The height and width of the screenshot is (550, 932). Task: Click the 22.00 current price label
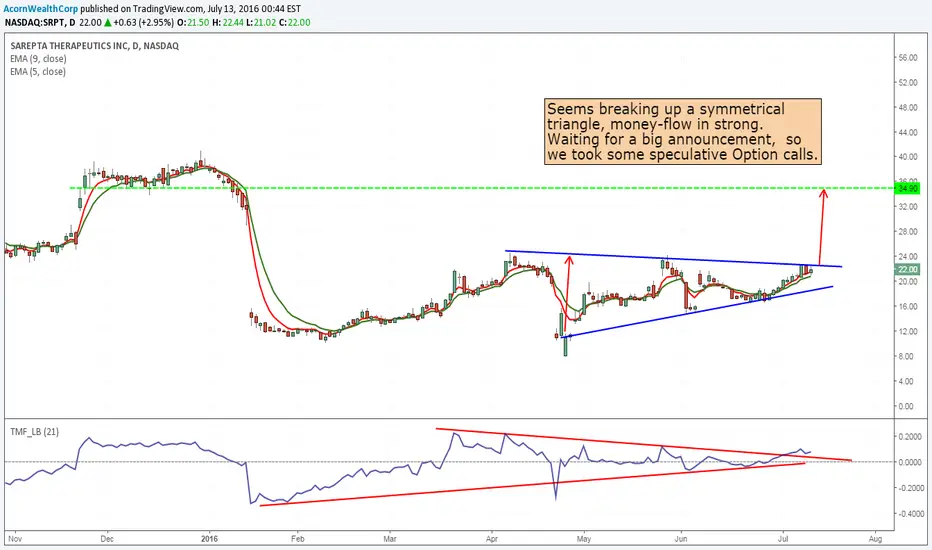tap(908, 269)
